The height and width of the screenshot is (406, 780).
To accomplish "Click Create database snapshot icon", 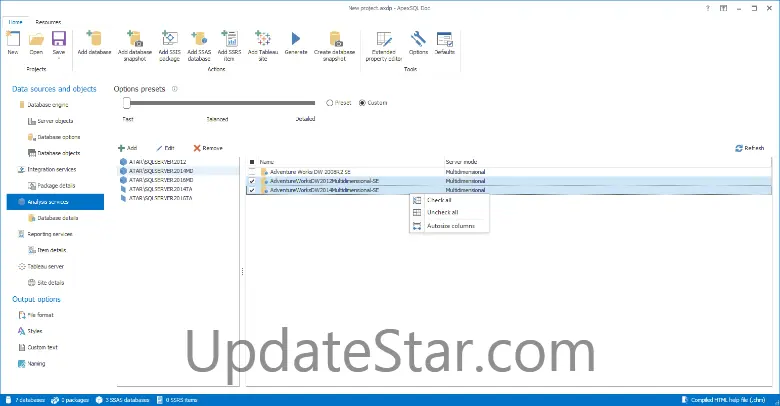I will pyautogui.click(x=335, y=39).
